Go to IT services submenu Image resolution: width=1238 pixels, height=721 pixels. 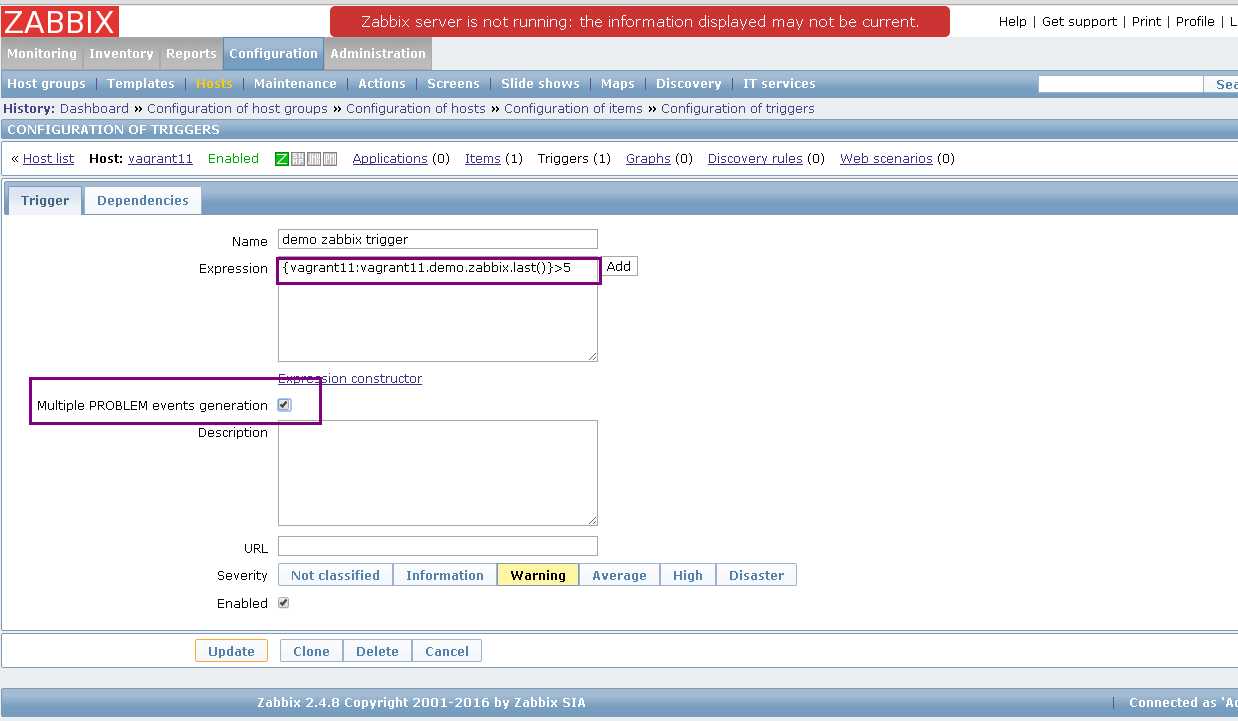pos(779,84)
